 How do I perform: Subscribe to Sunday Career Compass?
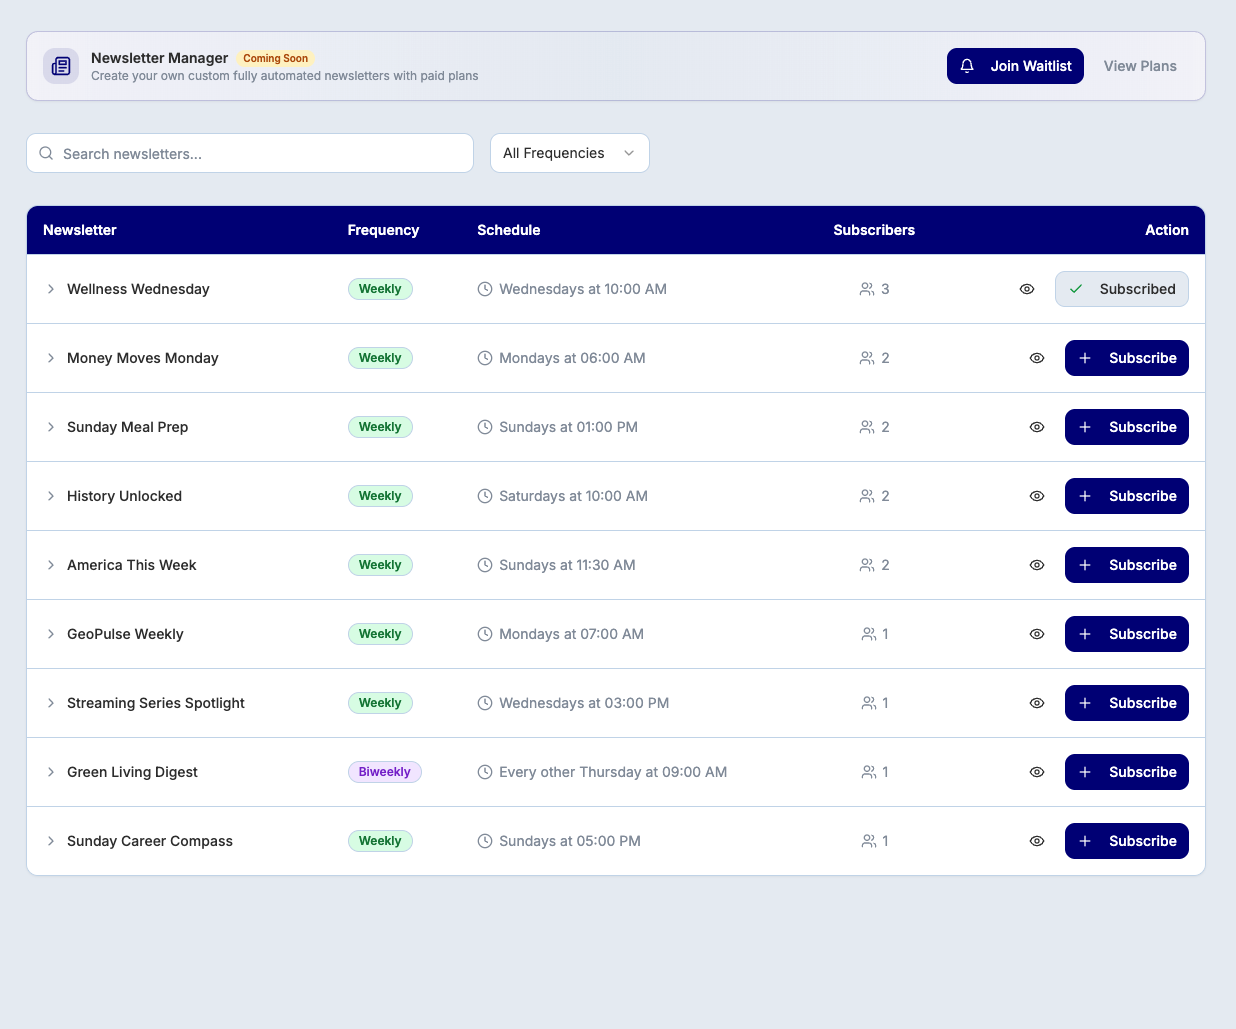(1127, 841)
